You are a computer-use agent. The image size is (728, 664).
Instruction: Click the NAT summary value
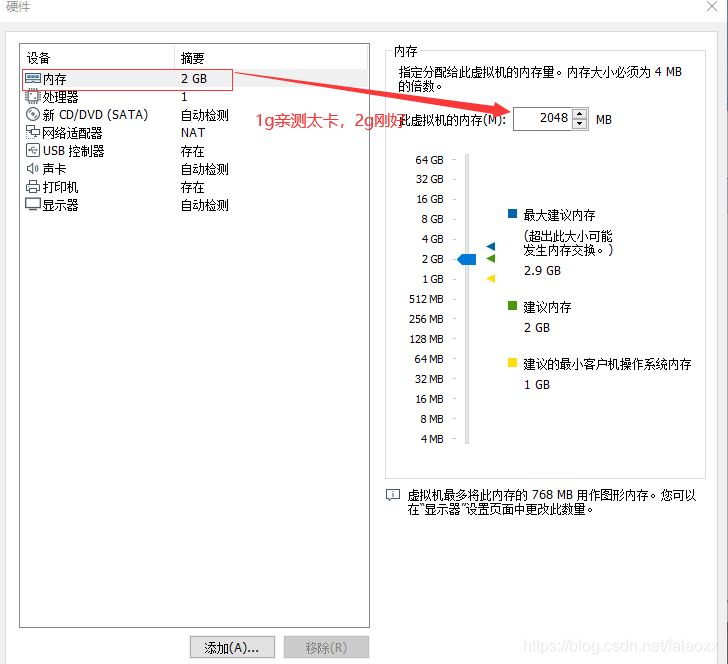tap(193, 133)
